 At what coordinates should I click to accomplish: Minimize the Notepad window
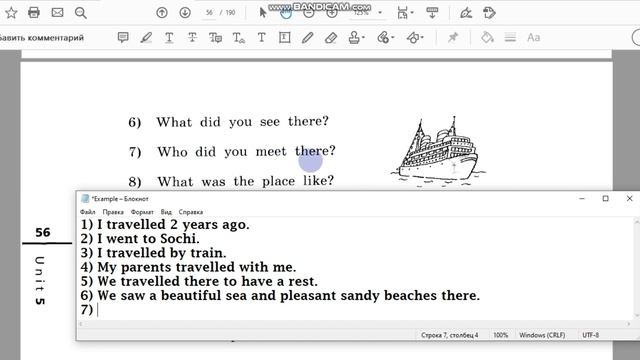coord(582,199)
